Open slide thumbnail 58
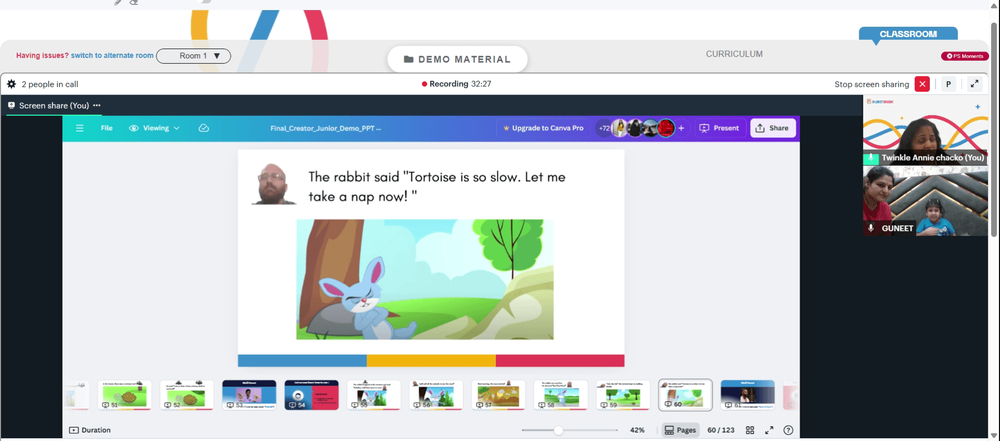This screenshot has height=441, width=1000. pos(561,395)
